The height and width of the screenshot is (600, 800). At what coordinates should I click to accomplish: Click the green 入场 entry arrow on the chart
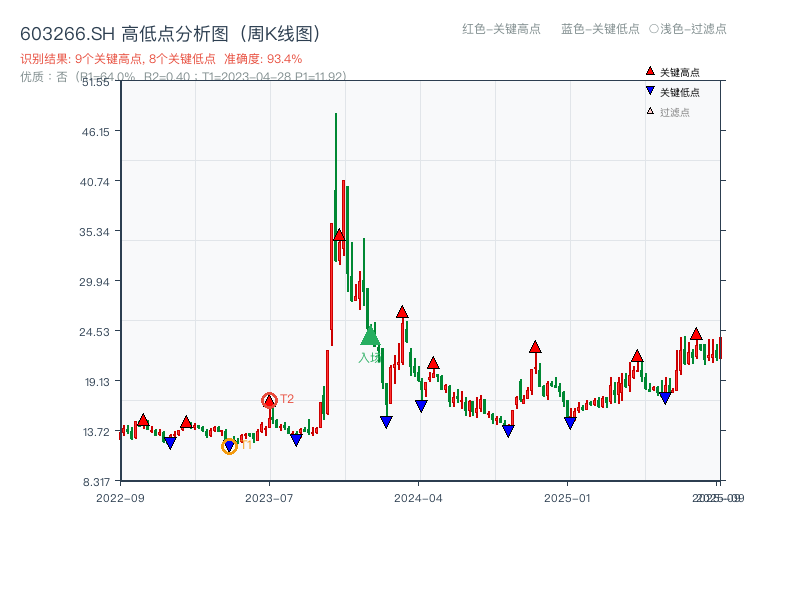[x=371, y=334]
